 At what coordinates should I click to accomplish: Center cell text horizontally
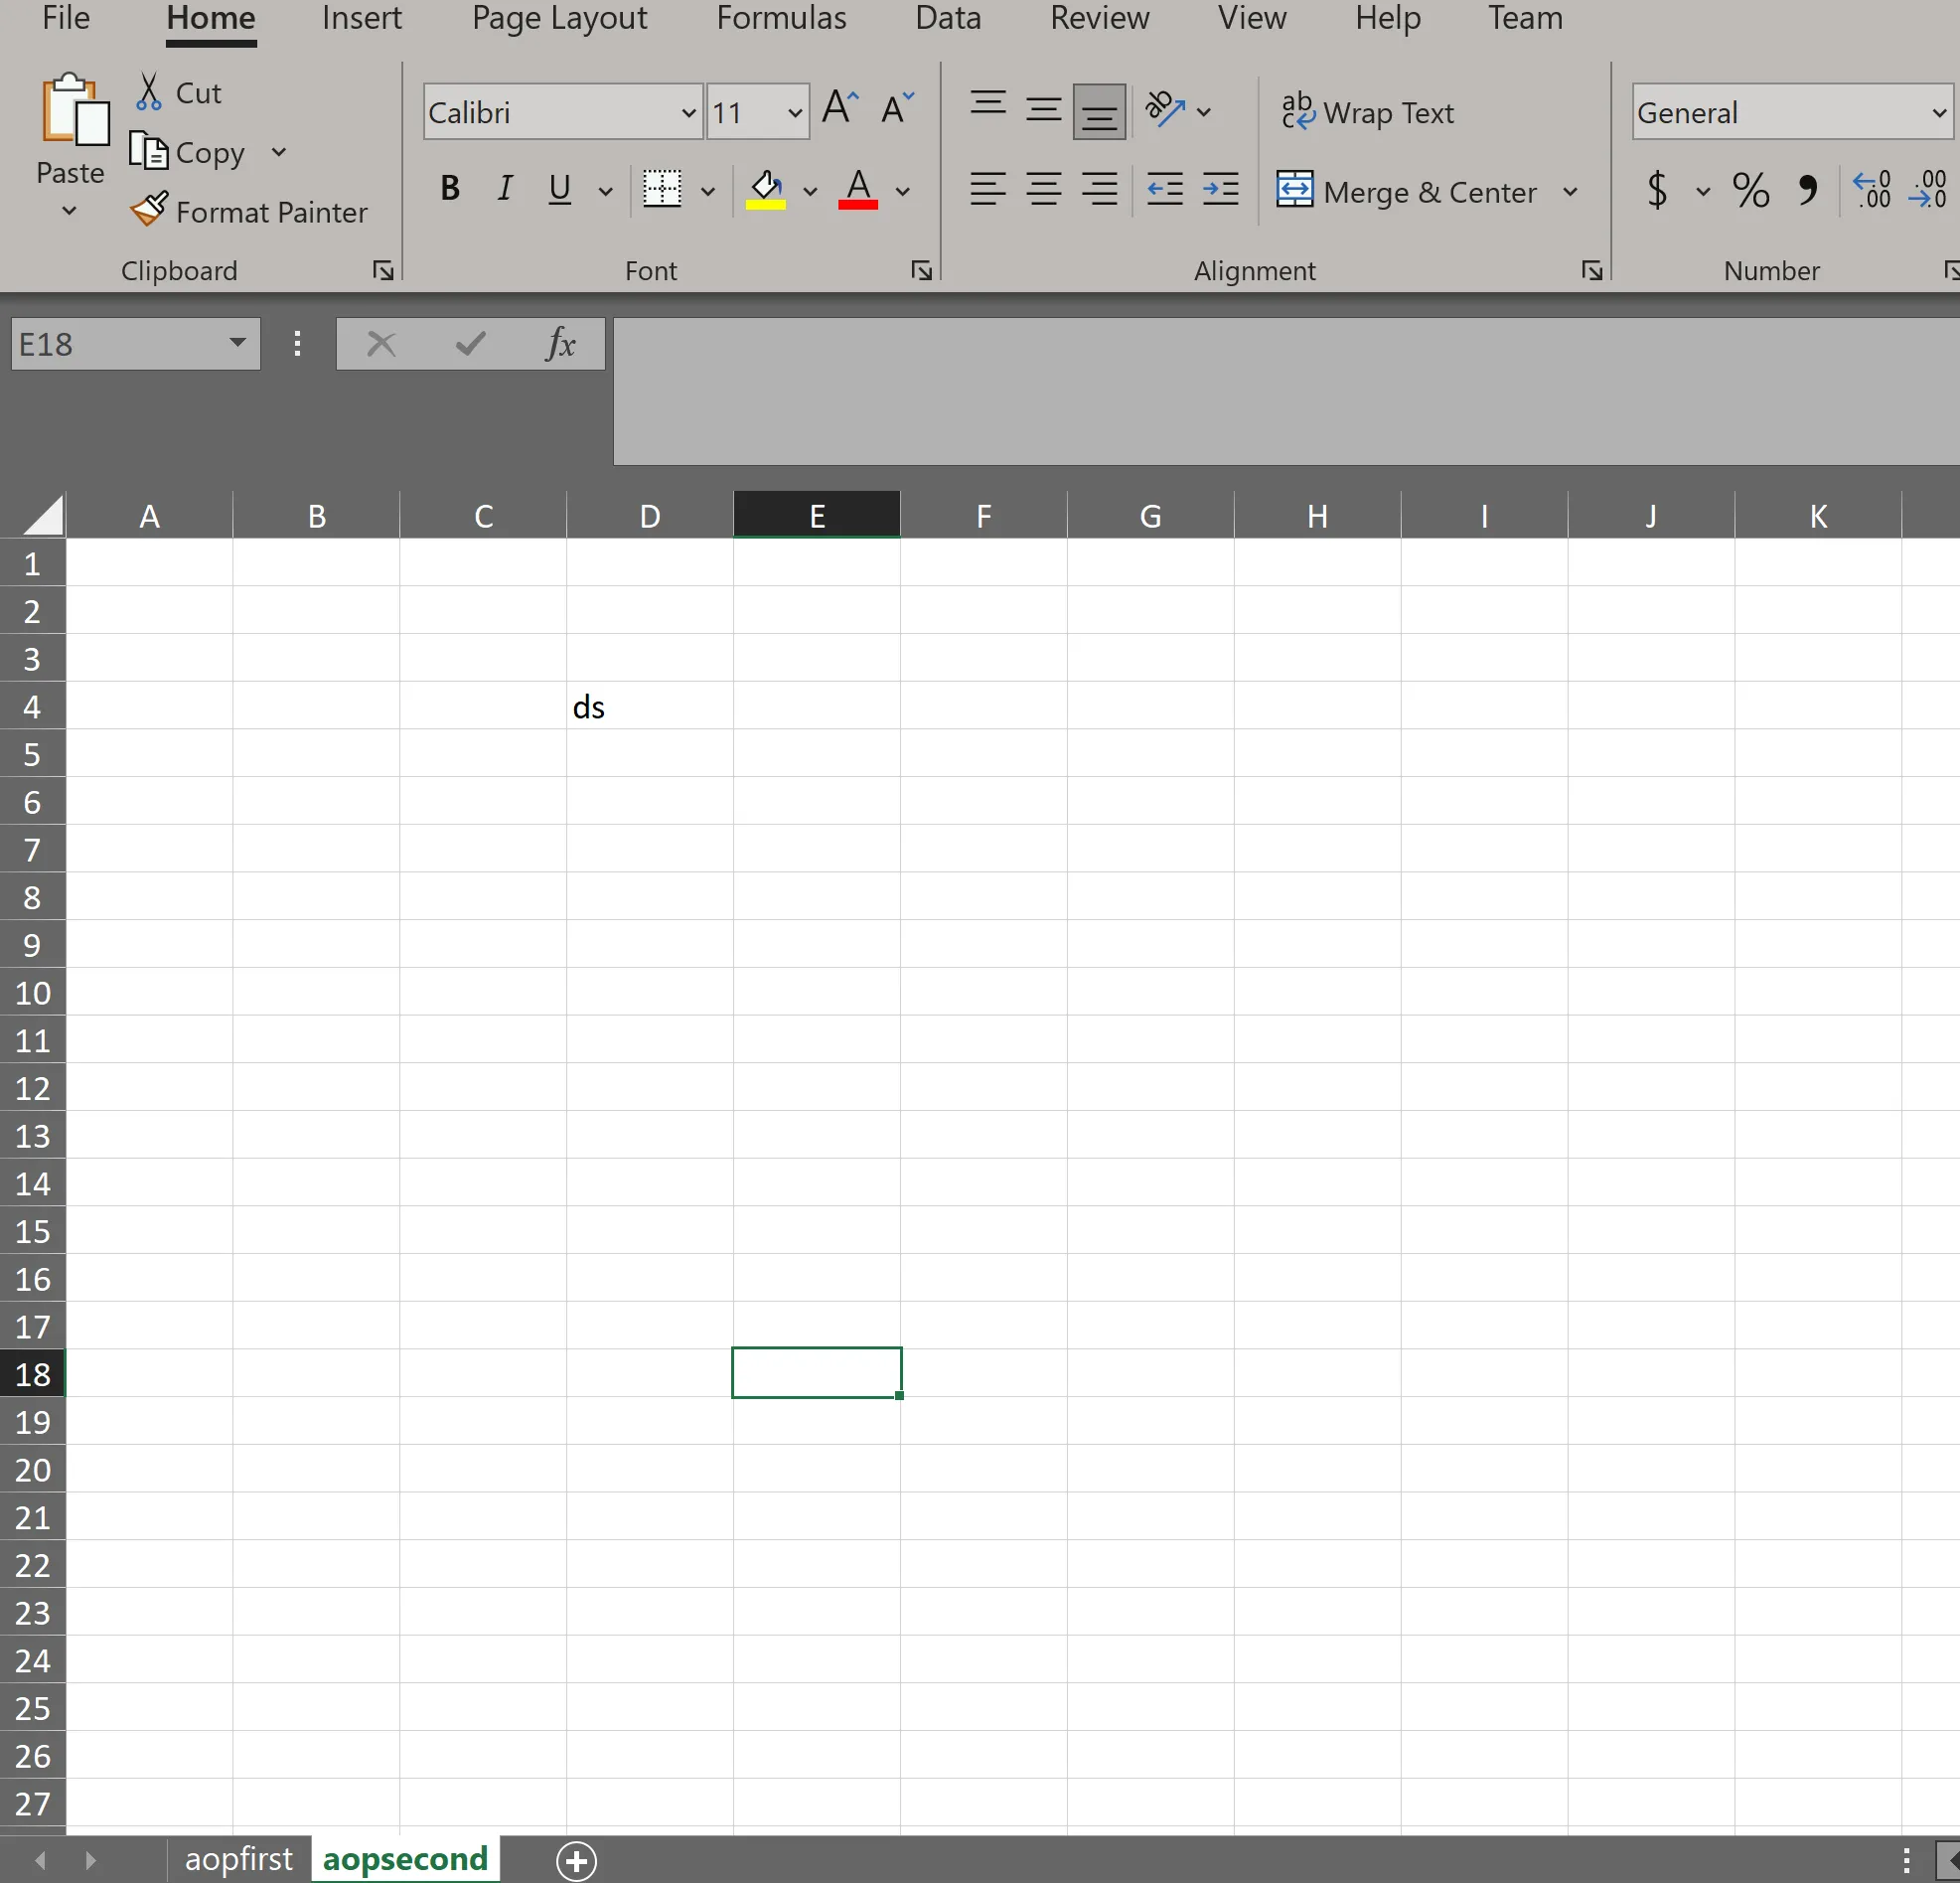tap(1044, 188)
